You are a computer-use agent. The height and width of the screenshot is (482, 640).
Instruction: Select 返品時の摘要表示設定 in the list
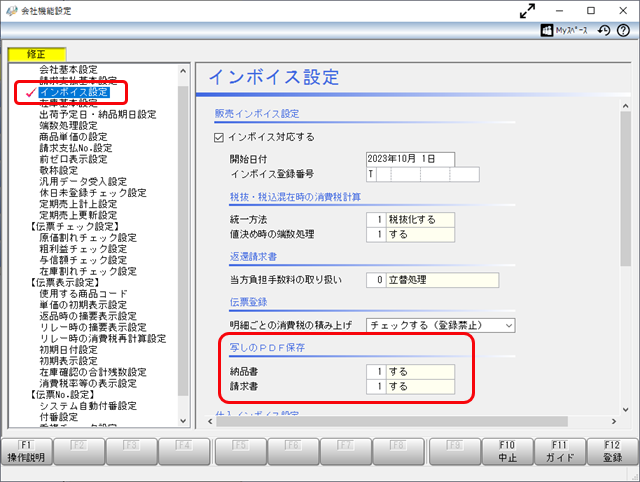point(88,316)
